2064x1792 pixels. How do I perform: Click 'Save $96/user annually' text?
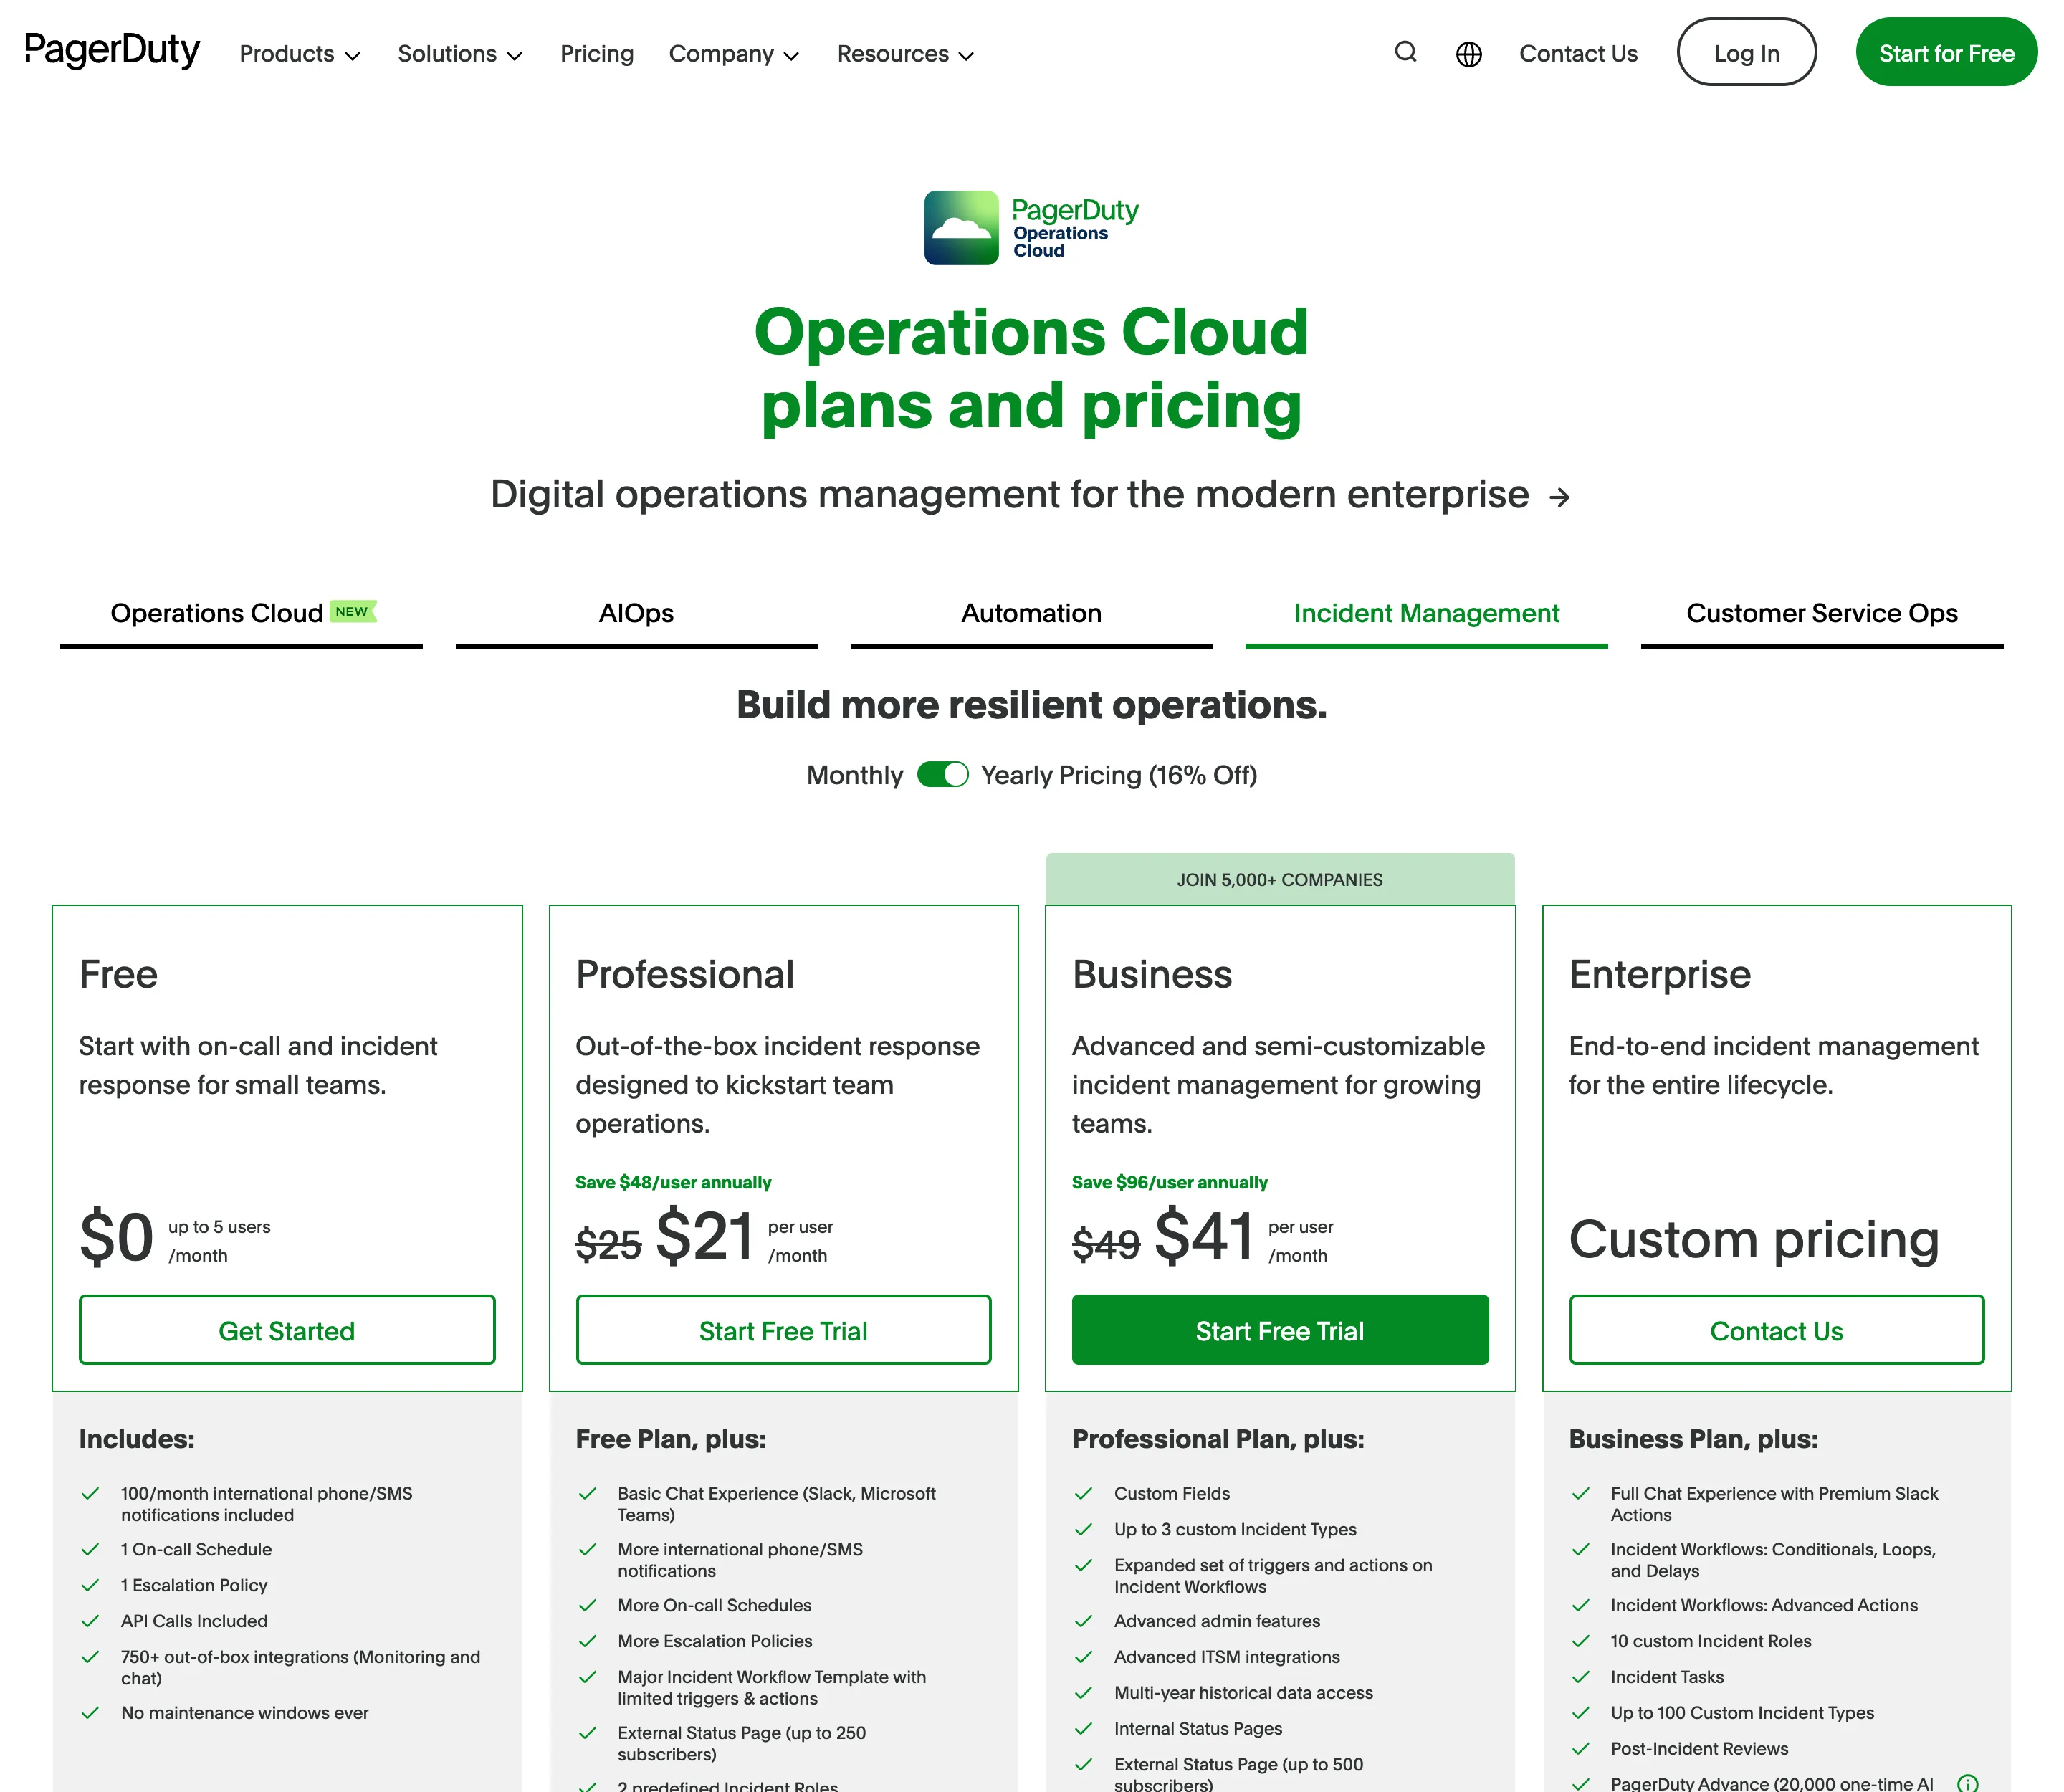click(1169, 1182)
